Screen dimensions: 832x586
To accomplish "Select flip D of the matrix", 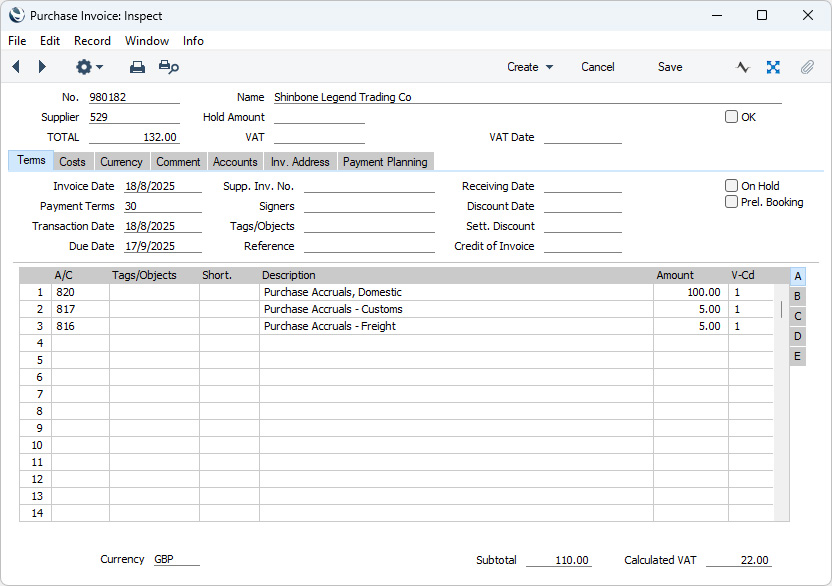I will coord(798,336).
